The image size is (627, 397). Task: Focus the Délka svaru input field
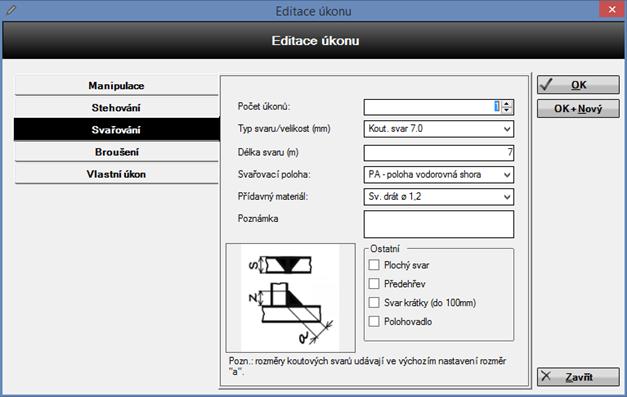coord(439,152)
